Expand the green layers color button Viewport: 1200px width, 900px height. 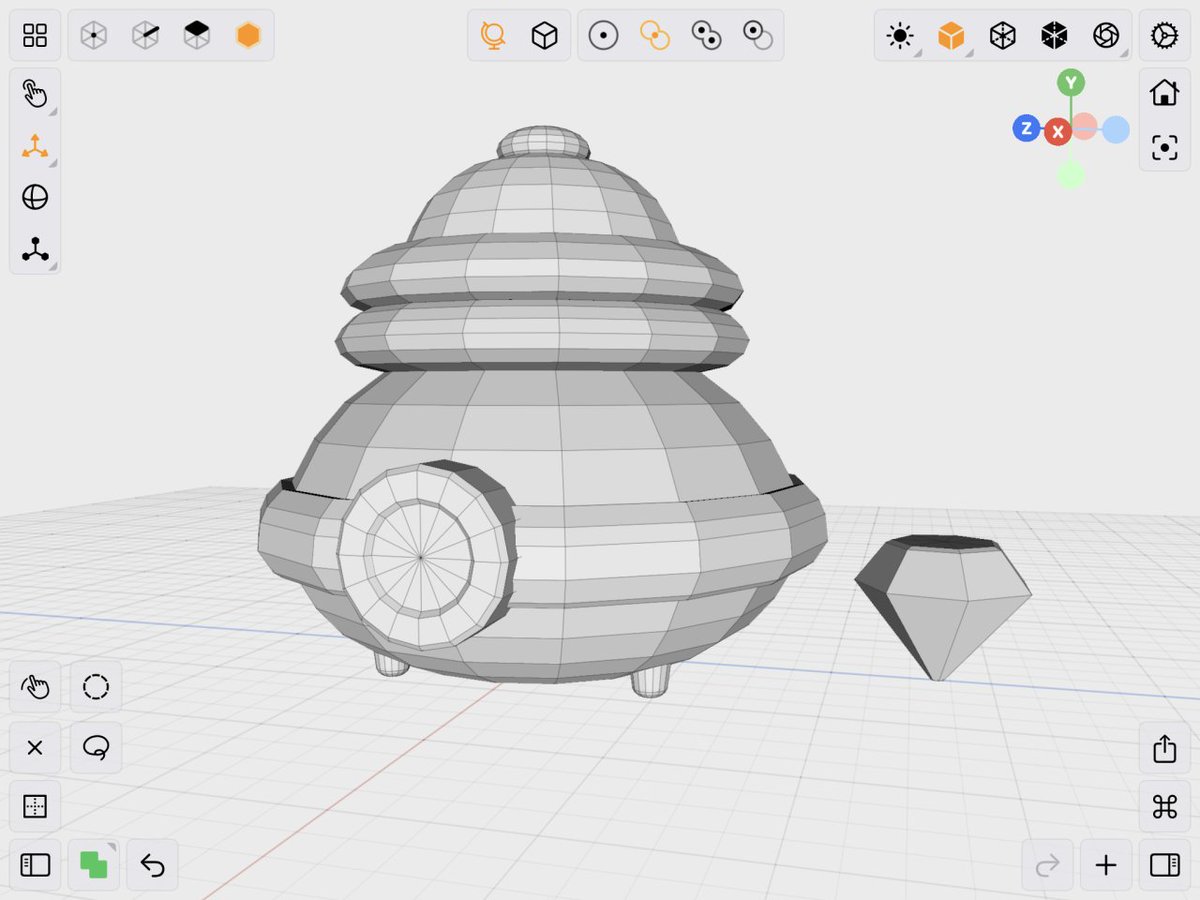point(94,865)
